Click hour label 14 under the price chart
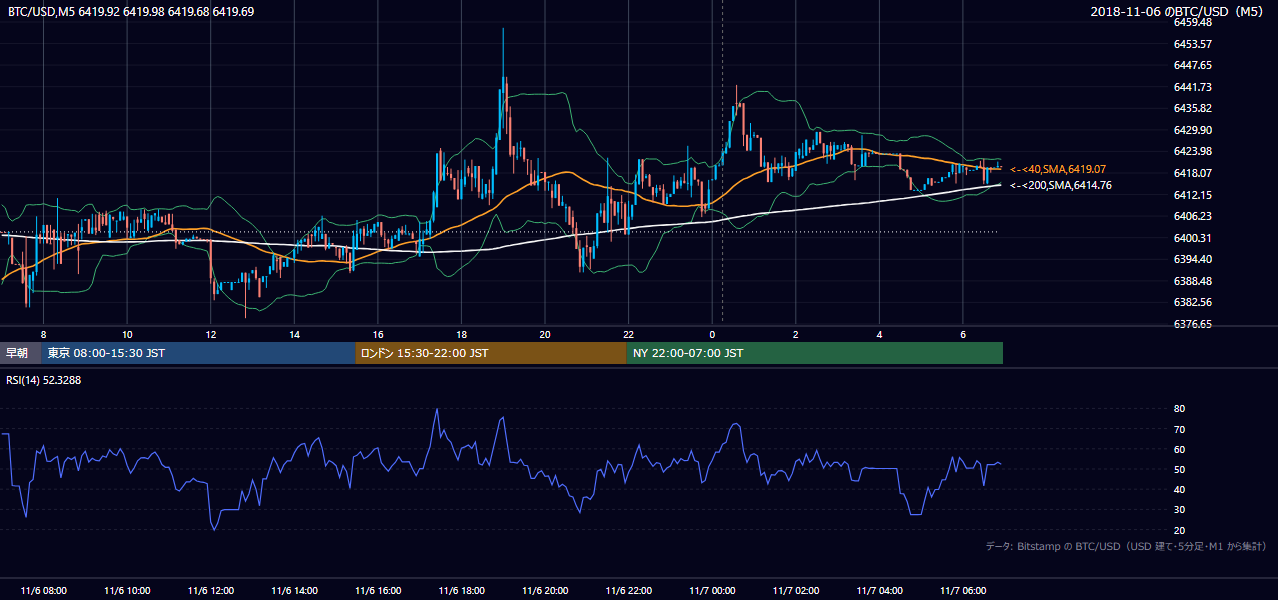1278x600 pixels. [294, 333]
